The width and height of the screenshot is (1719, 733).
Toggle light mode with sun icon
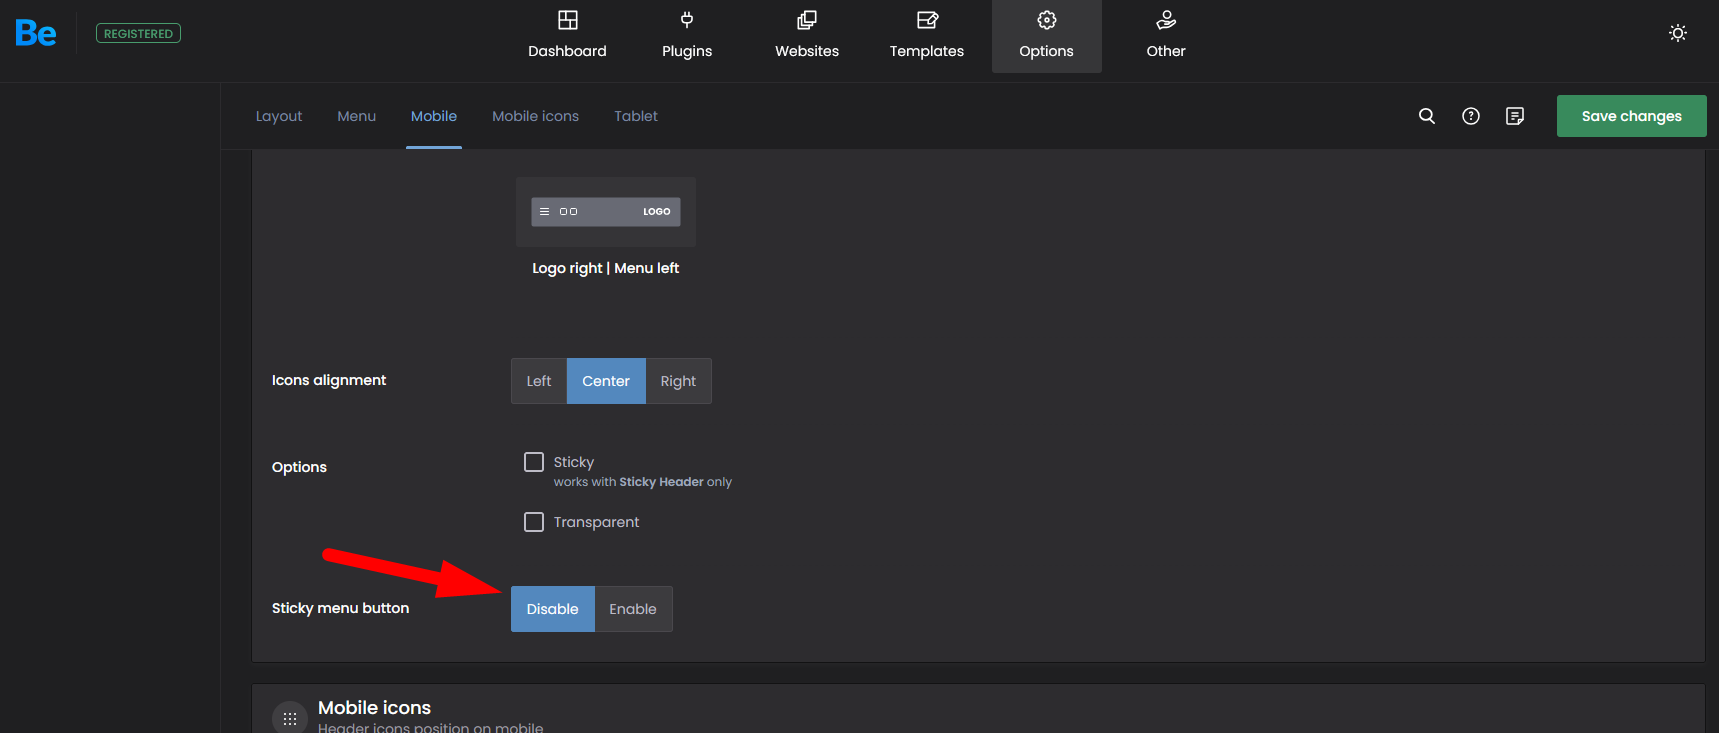pos(1678,33)
